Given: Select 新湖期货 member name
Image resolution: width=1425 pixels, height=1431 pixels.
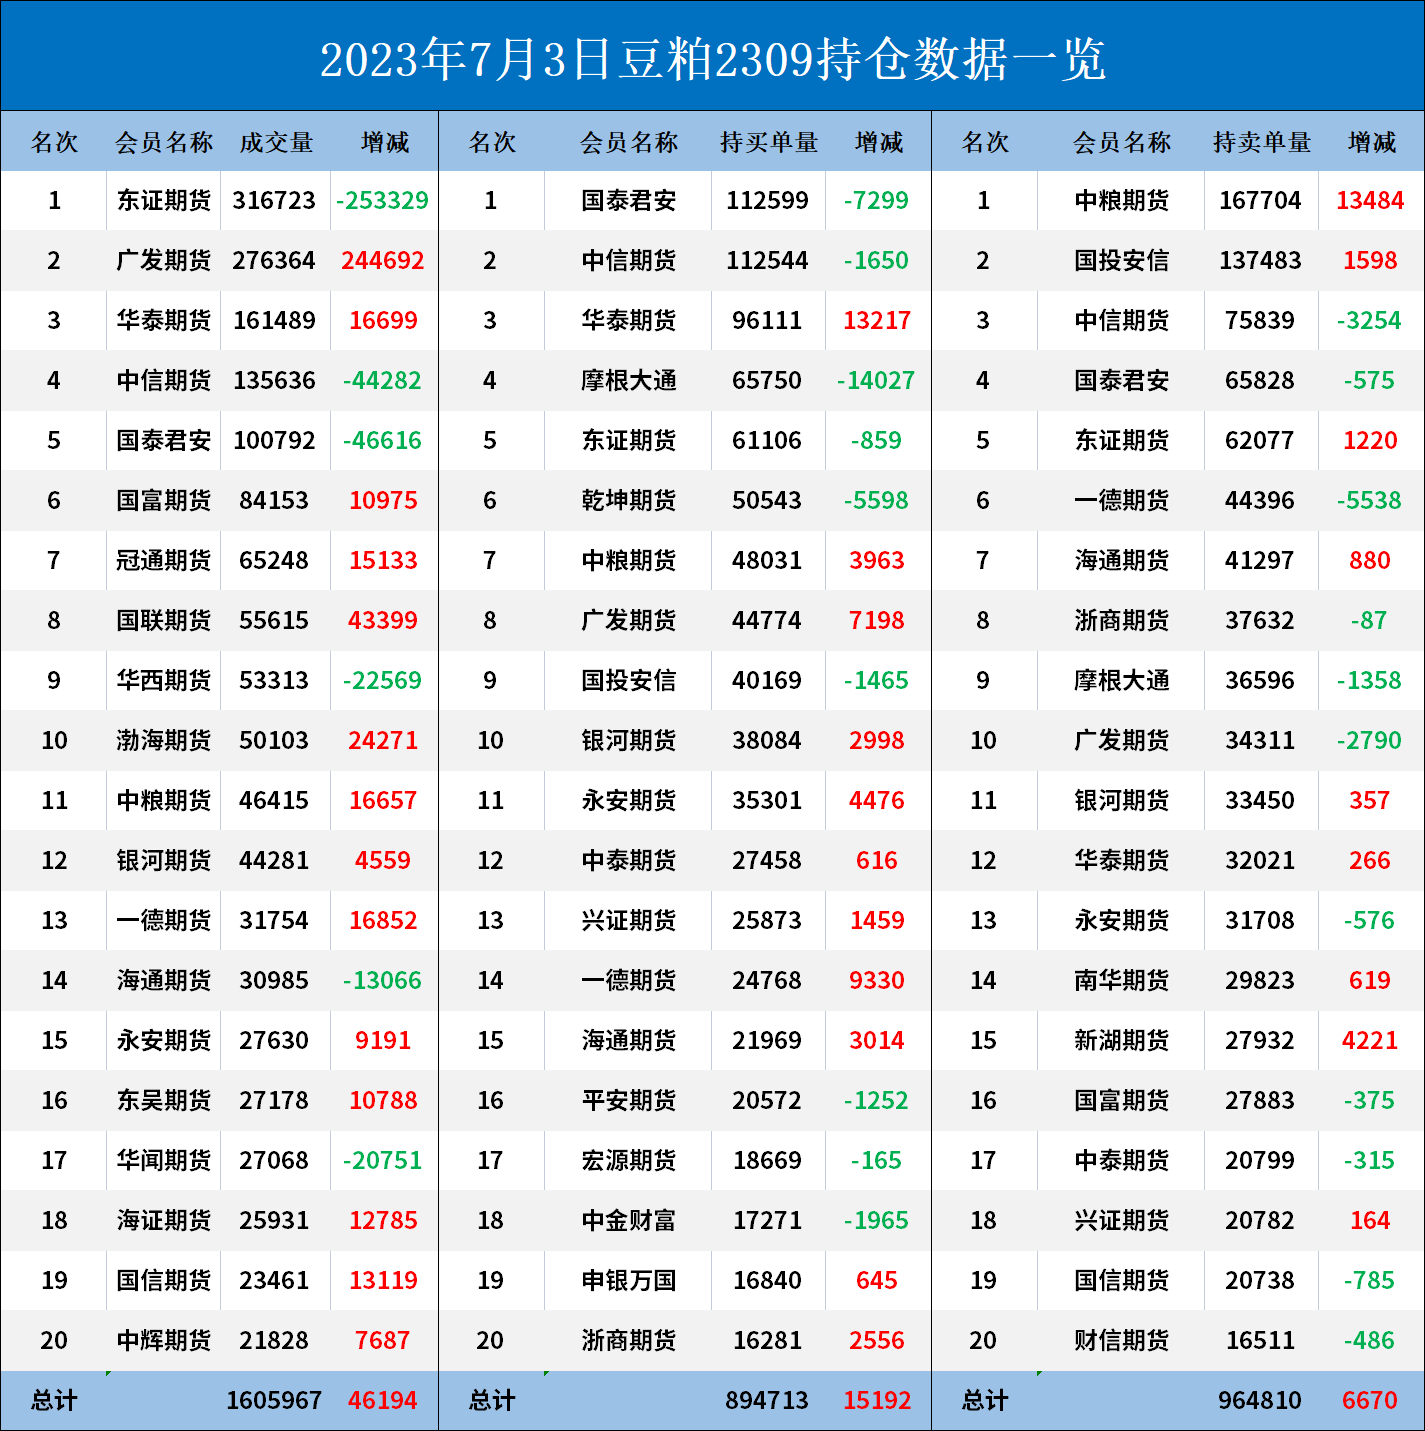Looking at the screenshot, I should click(1122, 1041).
